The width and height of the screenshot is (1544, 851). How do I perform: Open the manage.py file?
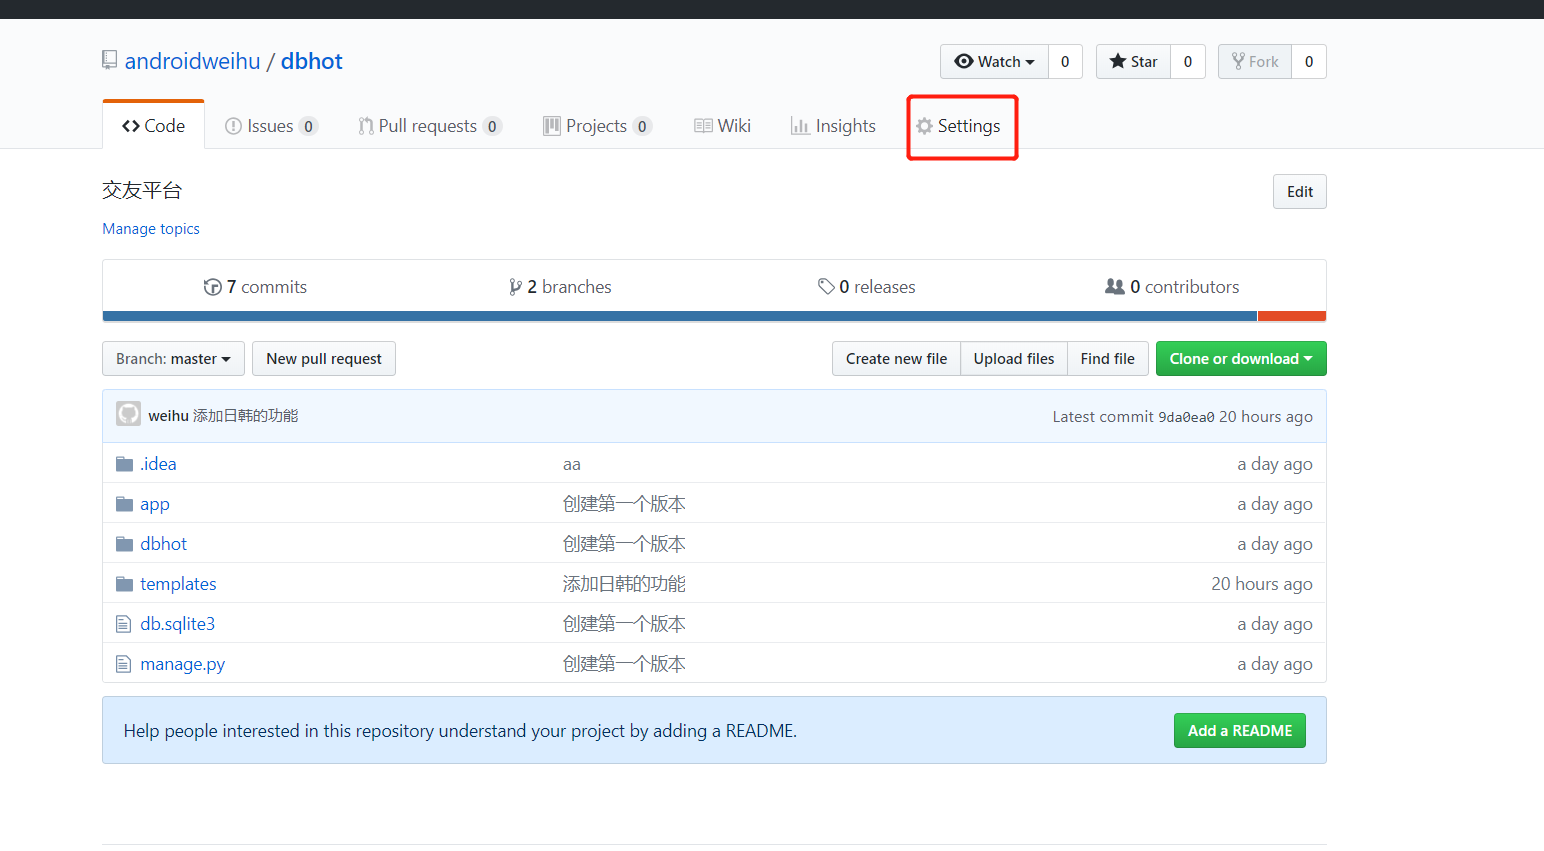click(183, 664)
